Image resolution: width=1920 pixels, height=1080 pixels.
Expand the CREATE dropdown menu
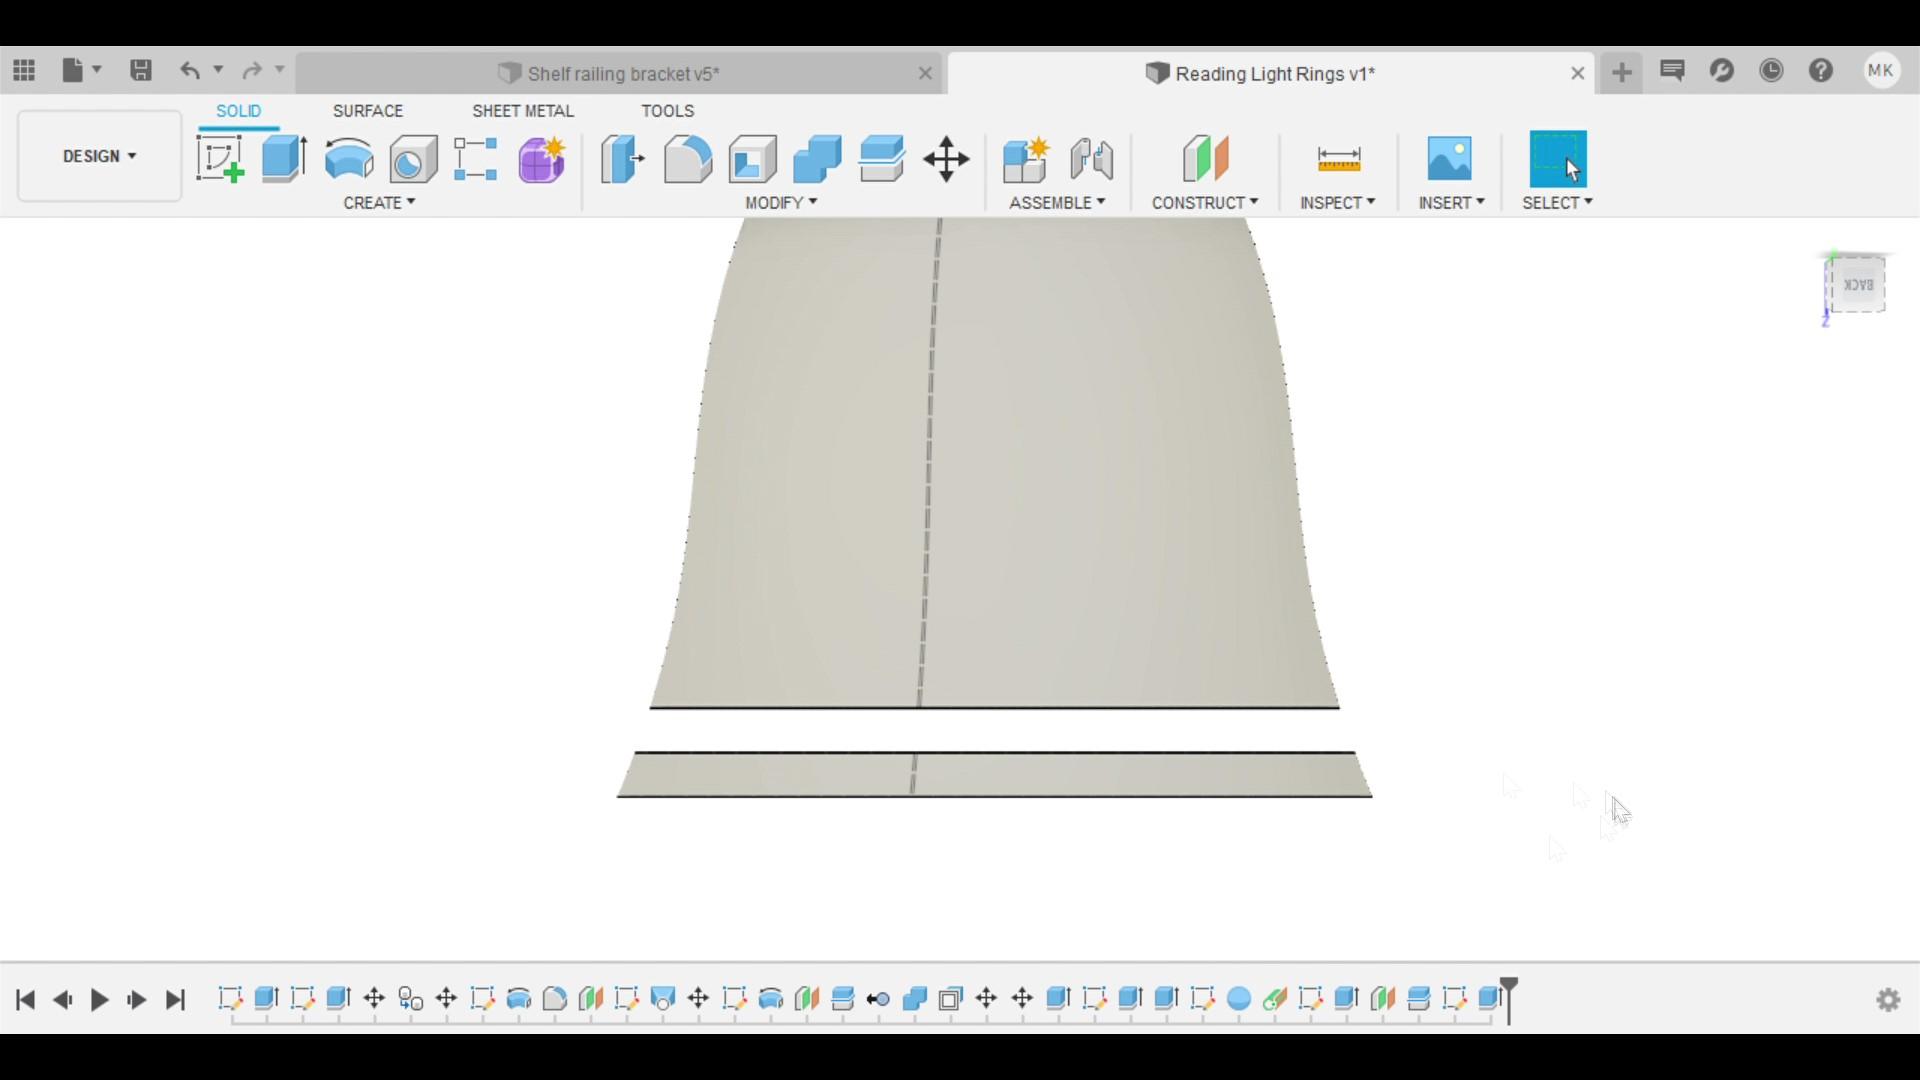(x=378, y=202)
